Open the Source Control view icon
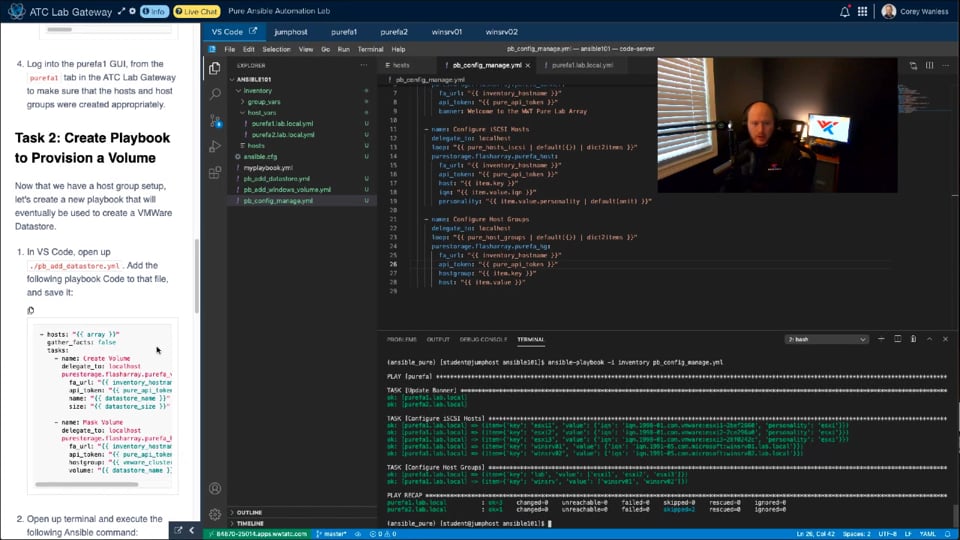This screenshot has height=540, width=960. click(x=215, y=121)
